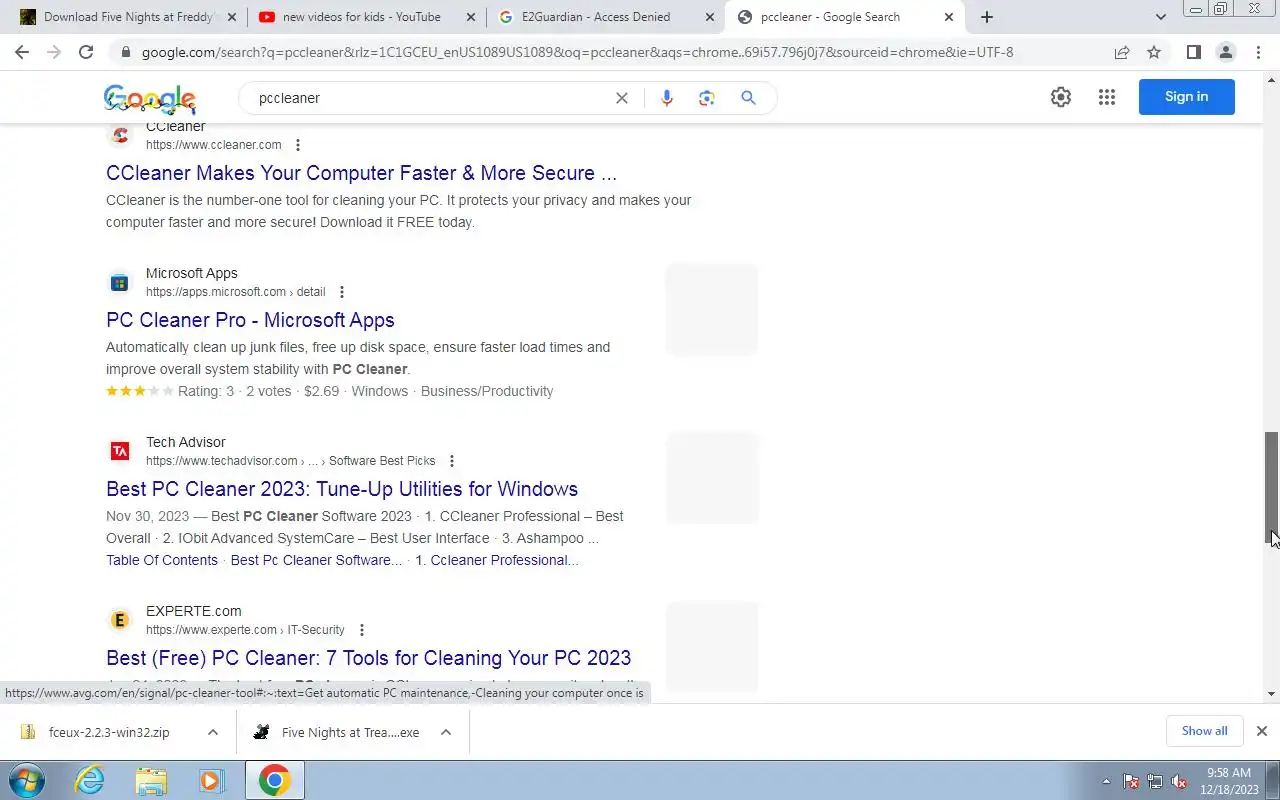Switch to Download Five Nights at Freddy tab
Image resolution: width=1280 pixels, height=800 pixels.
(129, 17)
